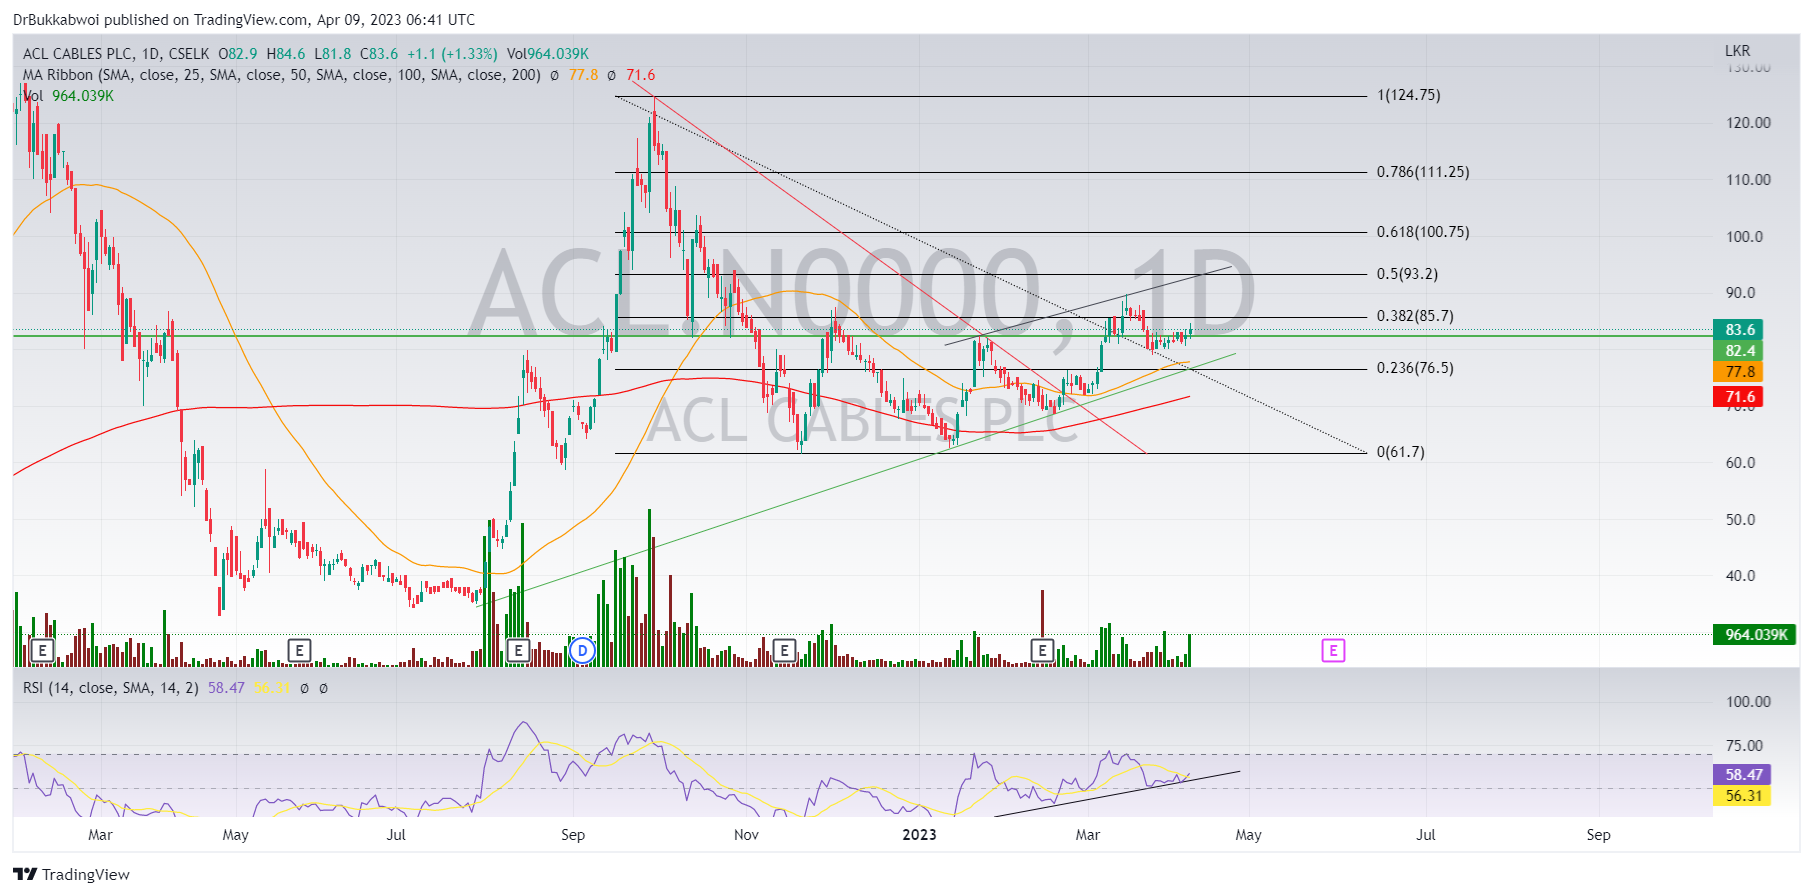Click the TradingView logo at bottom left
The width and height of the screenshot is (1813, 896).
click(71, 874)
